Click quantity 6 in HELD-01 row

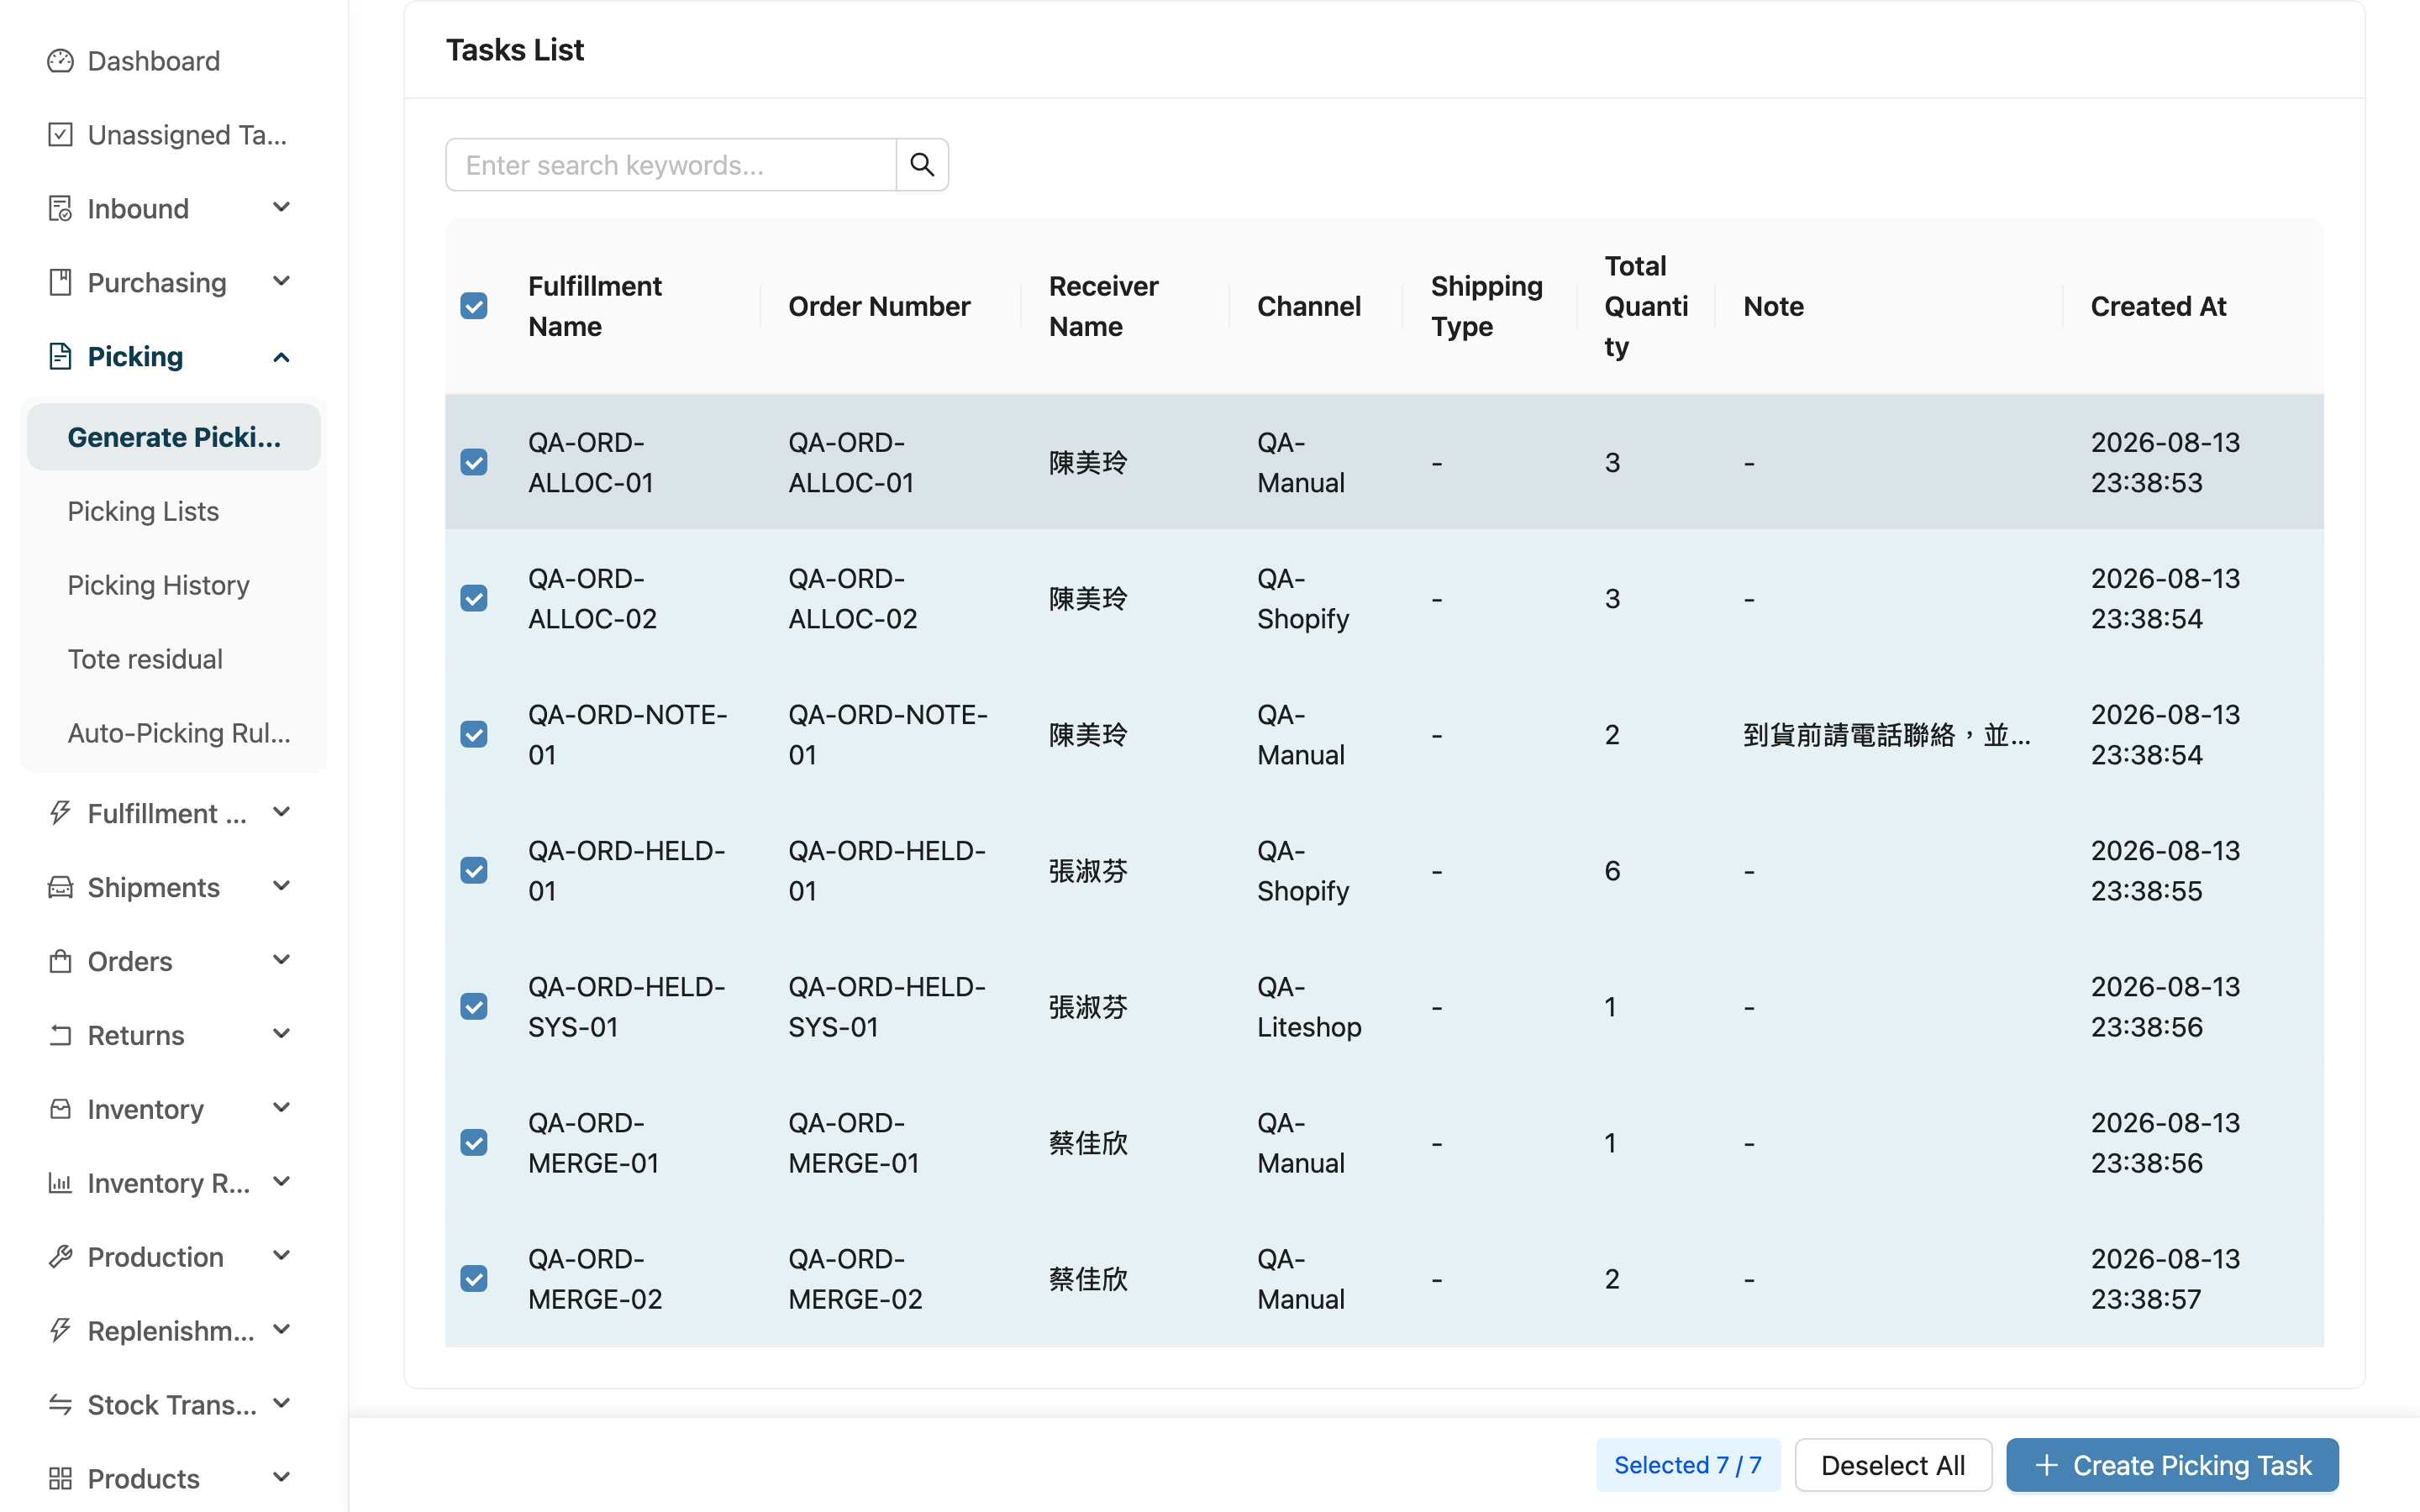(x=1612, y=871)
